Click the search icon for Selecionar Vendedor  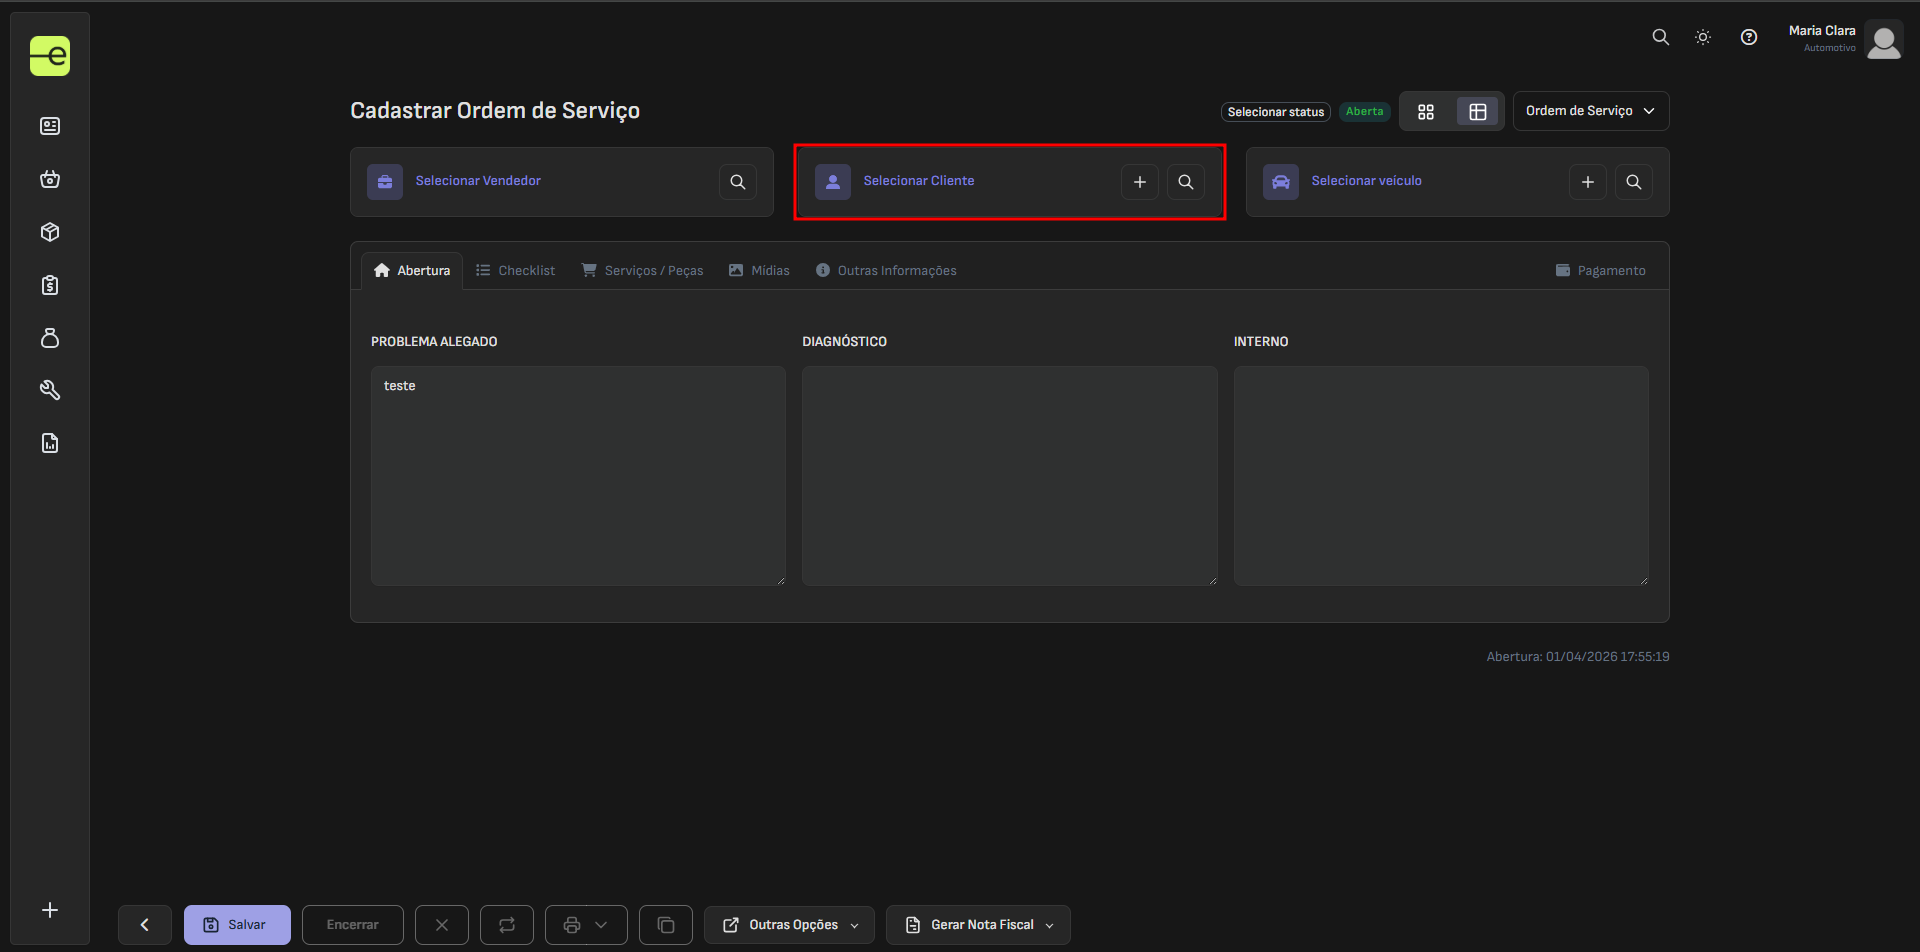[737, 182]
